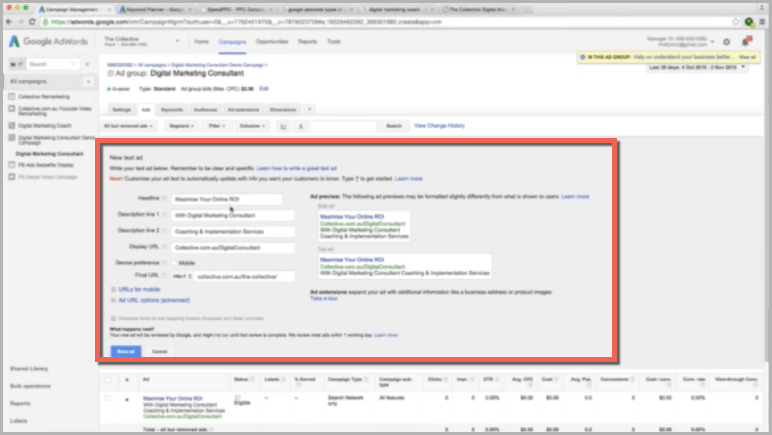Click the Headline help question mark

pyautogui.click(x=164, y=198)
